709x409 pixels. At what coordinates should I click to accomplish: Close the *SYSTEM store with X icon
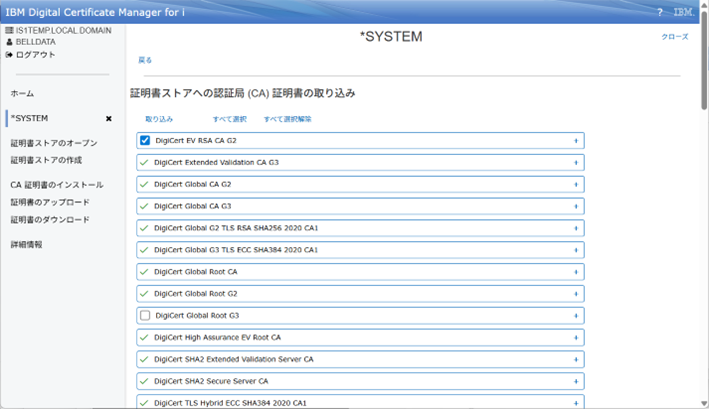109,119
